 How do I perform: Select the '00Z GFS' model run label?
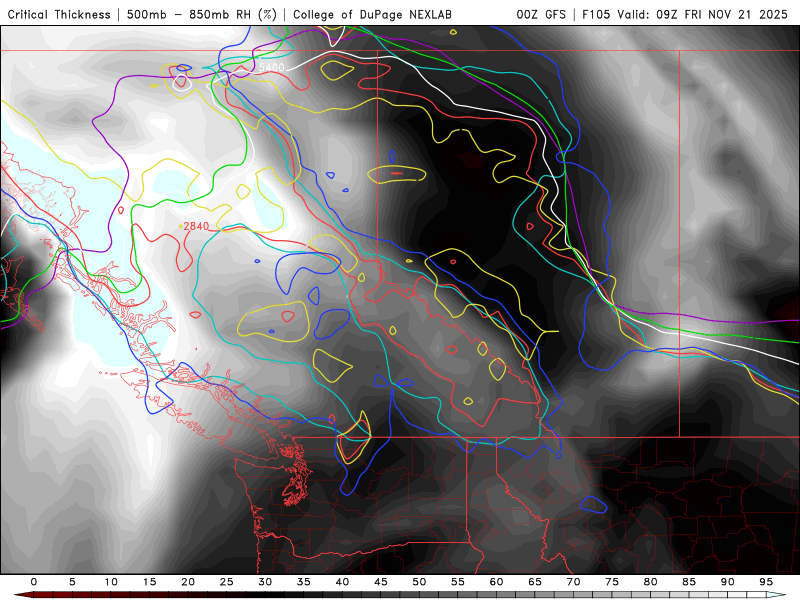(x=541, y=15)
